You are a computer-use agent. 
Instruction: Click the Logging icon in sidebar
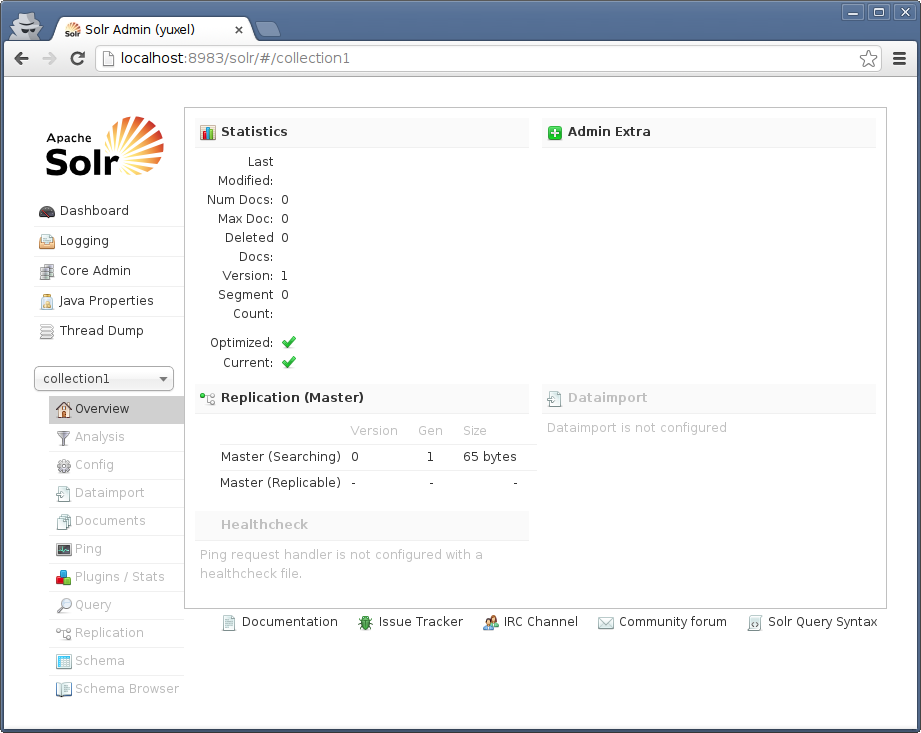(x=47, y=241)
